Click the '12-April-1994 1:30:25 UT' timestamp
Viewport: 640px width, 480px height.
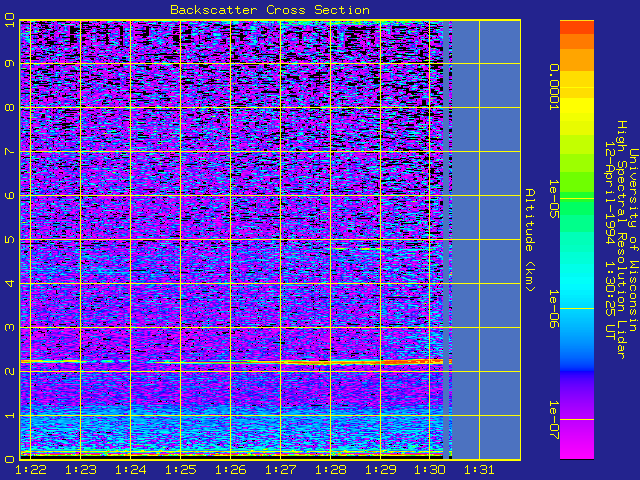coord(610,240)
